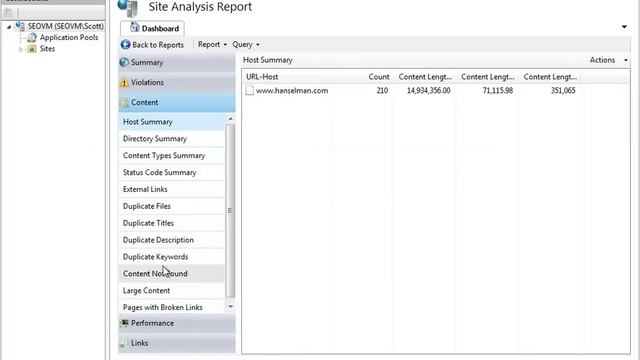Viewport: 640px width, 360px height.
Task: Open the Query dropdown menu
Action: [246, 44]
